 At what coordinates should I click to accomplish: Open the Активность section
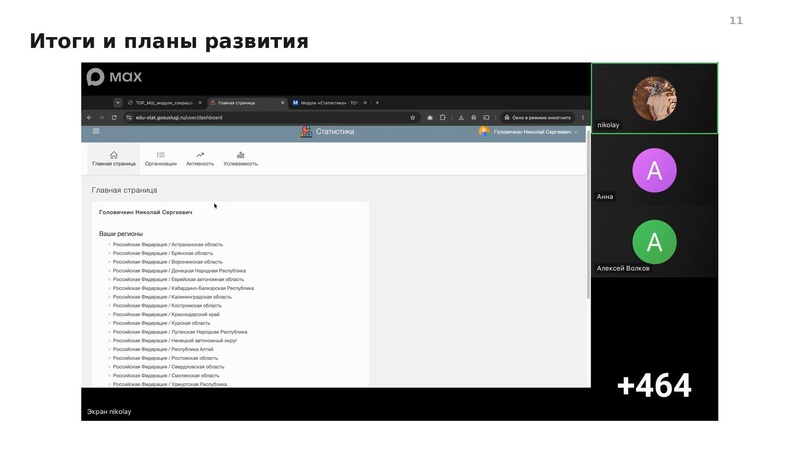(200, 159)
